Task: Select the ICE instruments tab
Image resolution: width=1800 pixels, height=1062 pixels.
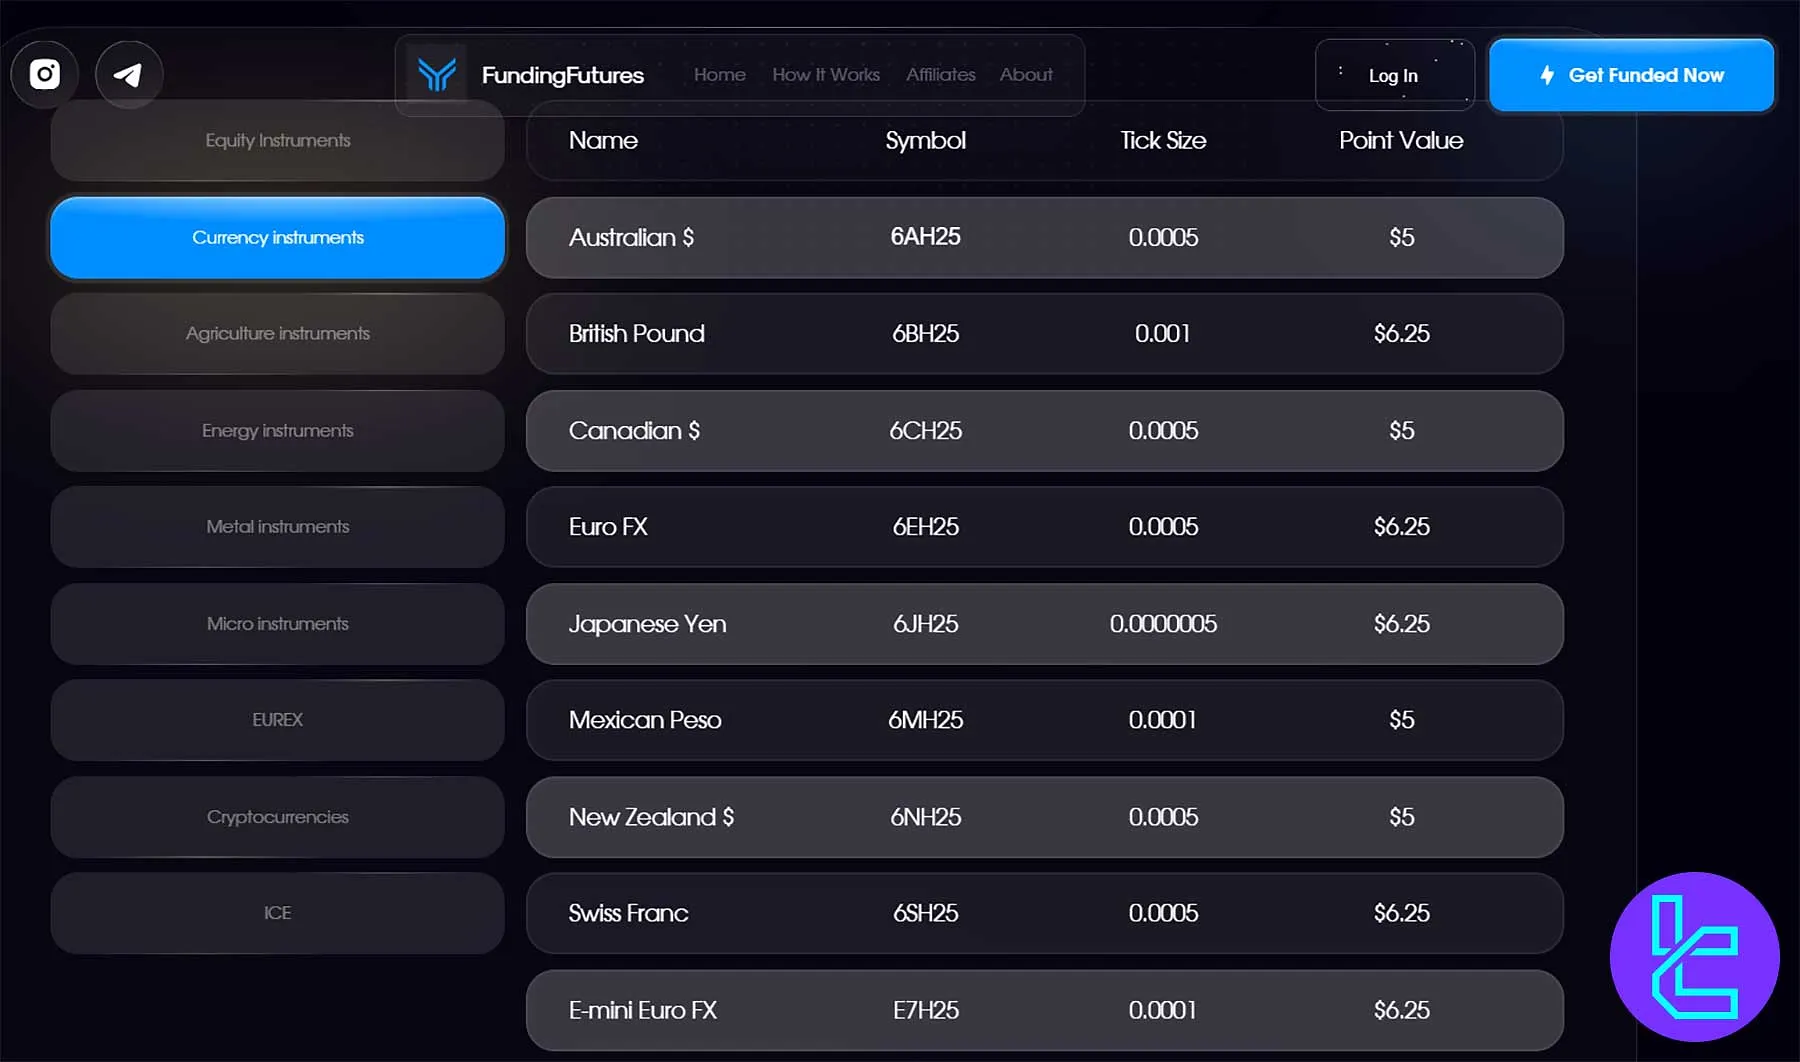Action: (x=277, y=913)
